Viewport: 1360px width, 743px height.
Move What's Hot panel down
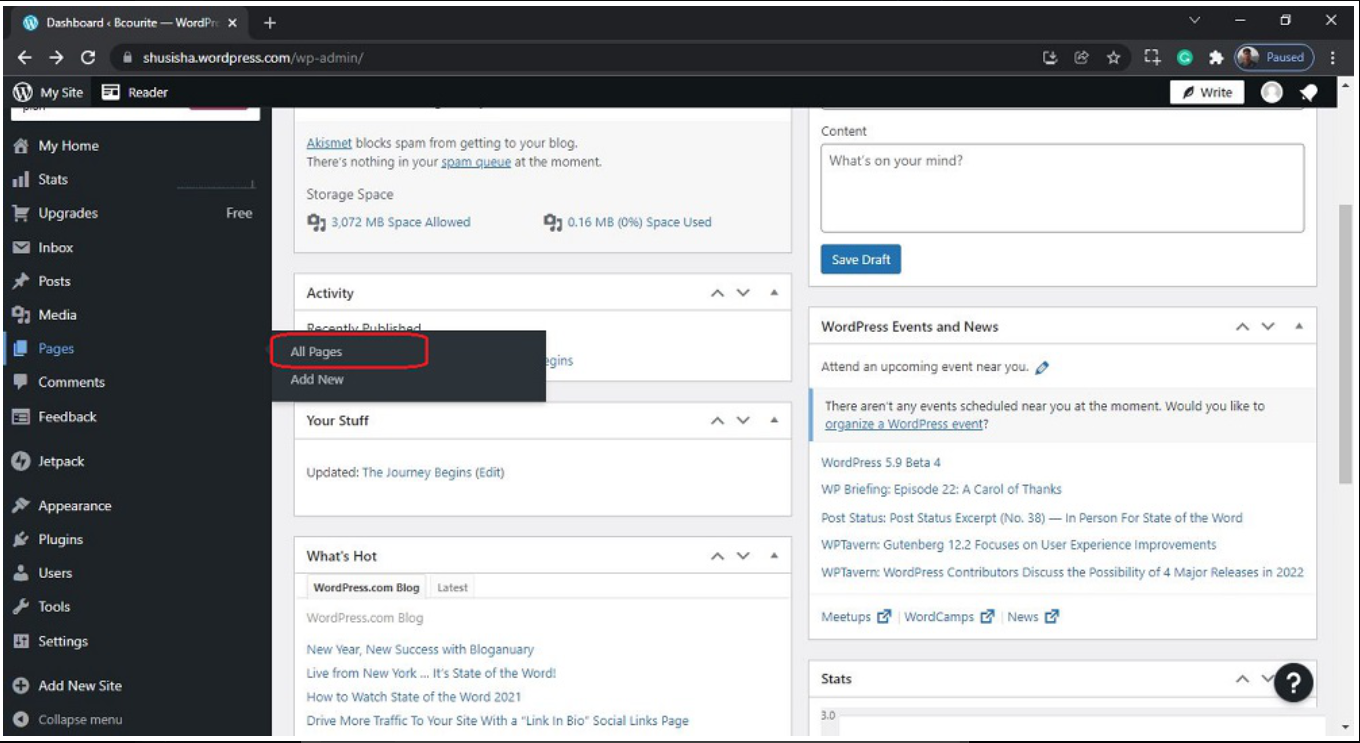pyautogui.click(x=743, y=556)
